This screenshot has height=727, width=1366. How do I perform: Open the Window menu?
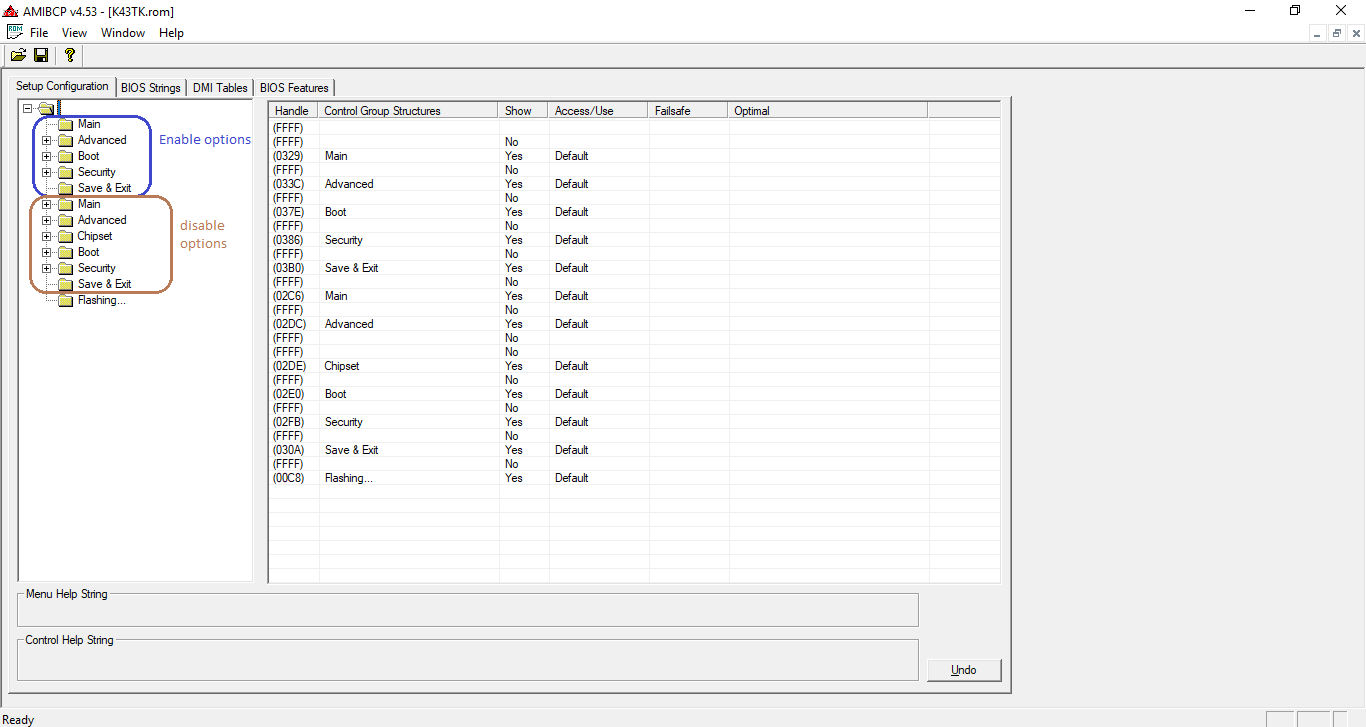click(x=123, y=33)
